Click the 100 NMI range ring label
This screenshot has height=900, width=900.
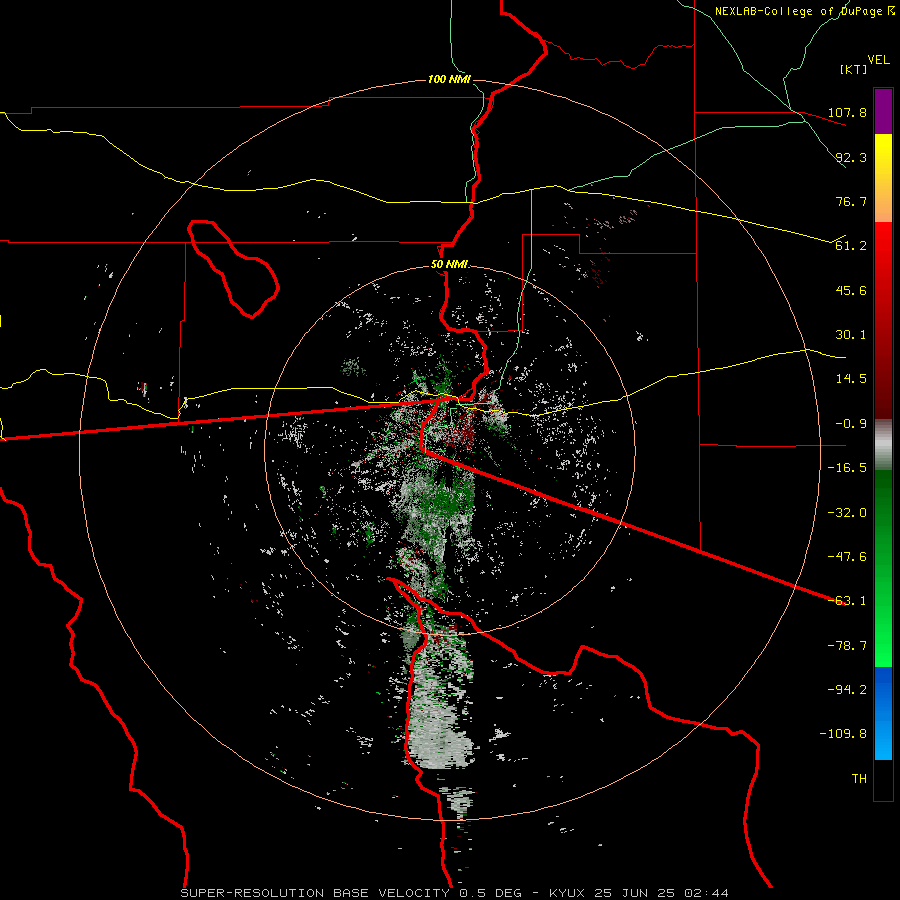[449, 79]
